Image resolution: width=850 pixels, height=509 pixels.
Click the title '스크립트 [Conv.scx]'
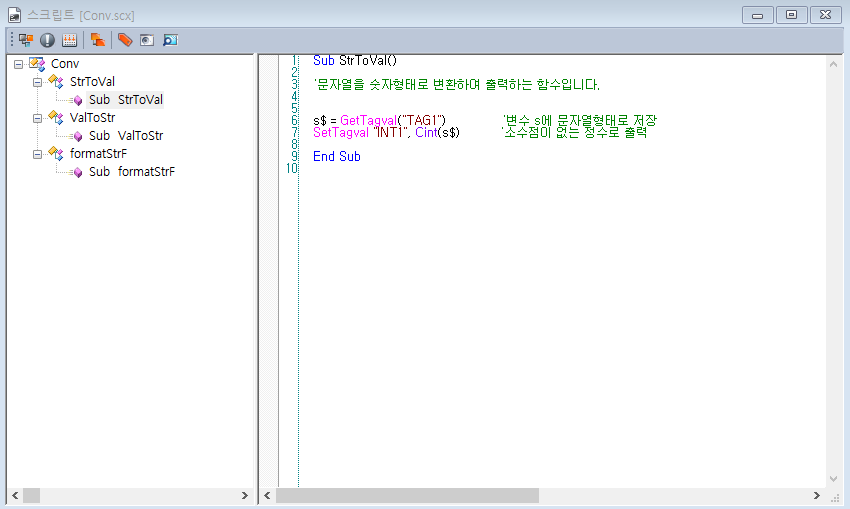tap(81, 15)
